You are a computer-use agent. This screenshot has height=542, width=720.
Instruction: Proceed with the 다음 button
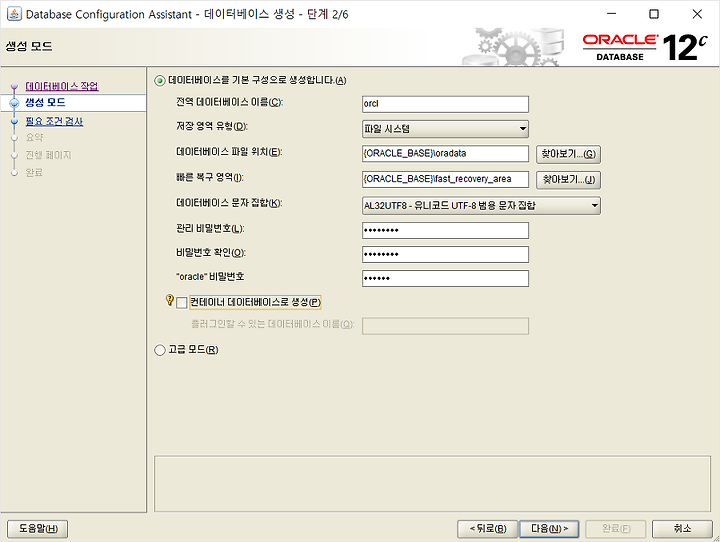[x=549, y=529]
